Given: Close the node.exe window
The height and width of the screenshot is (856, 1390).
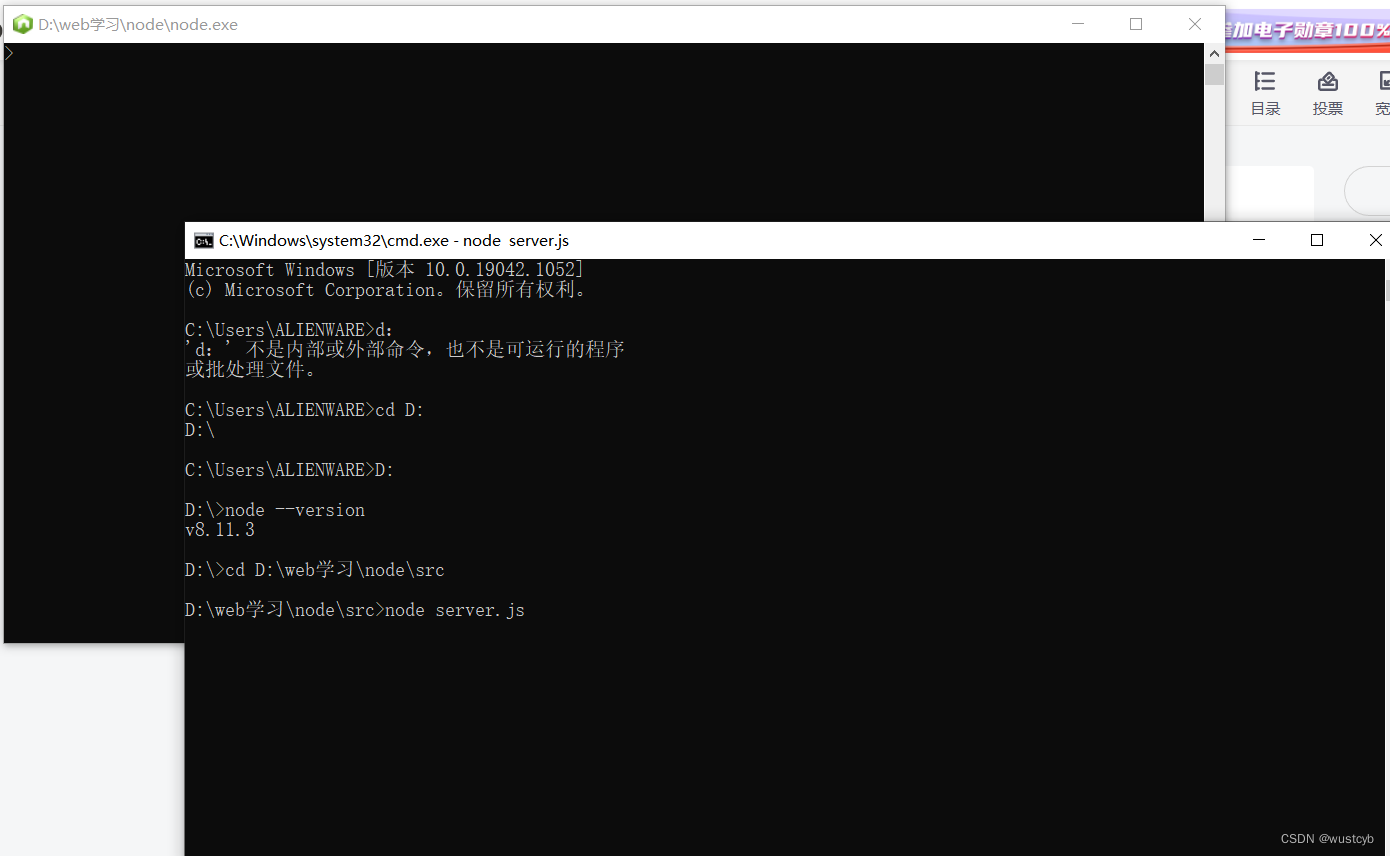Looking at the screenshot, I should click(x=1195, y=24).
